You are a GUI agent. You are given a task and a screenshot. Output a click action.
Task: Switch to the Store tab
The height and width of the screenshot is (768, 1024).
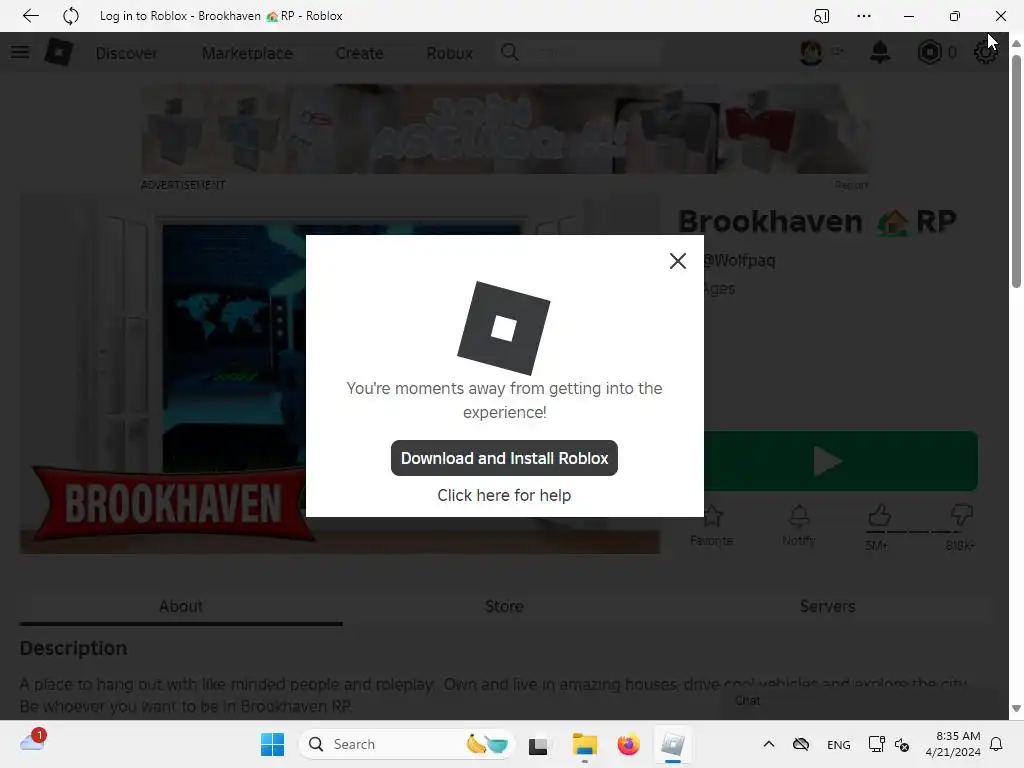tap(504, 606)
